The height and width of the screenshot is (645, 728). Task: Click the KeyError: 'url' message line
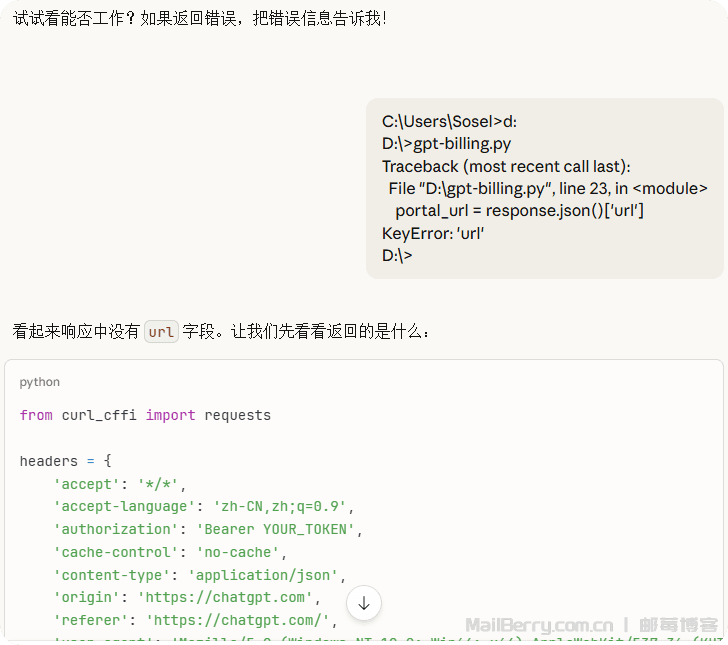click(433, 233)
